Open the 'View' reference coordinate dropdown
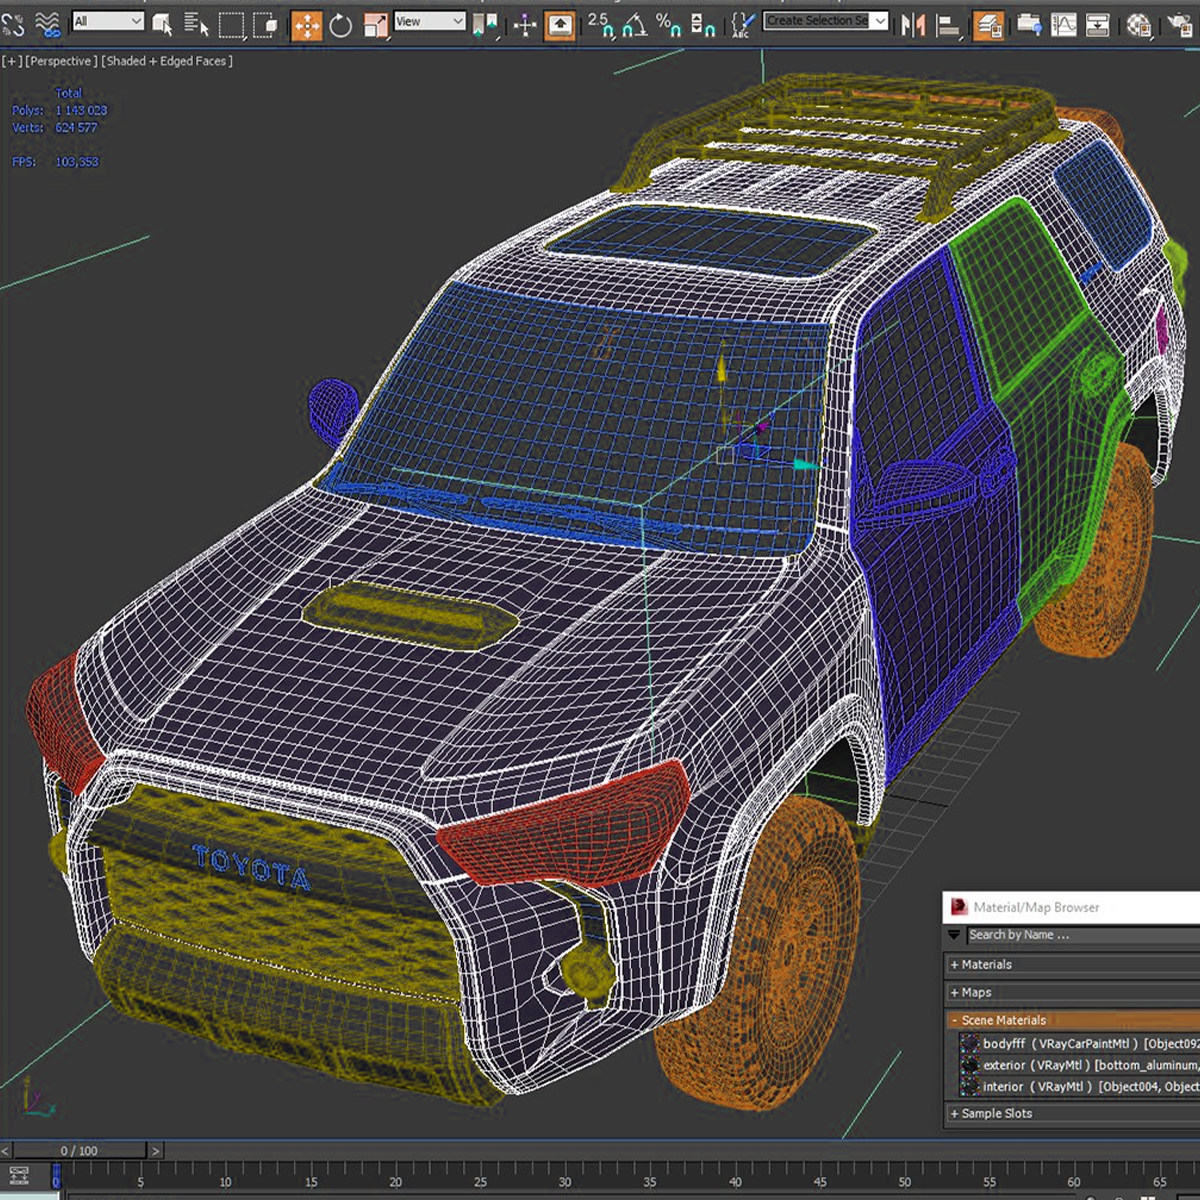 (x=429, y=21)
